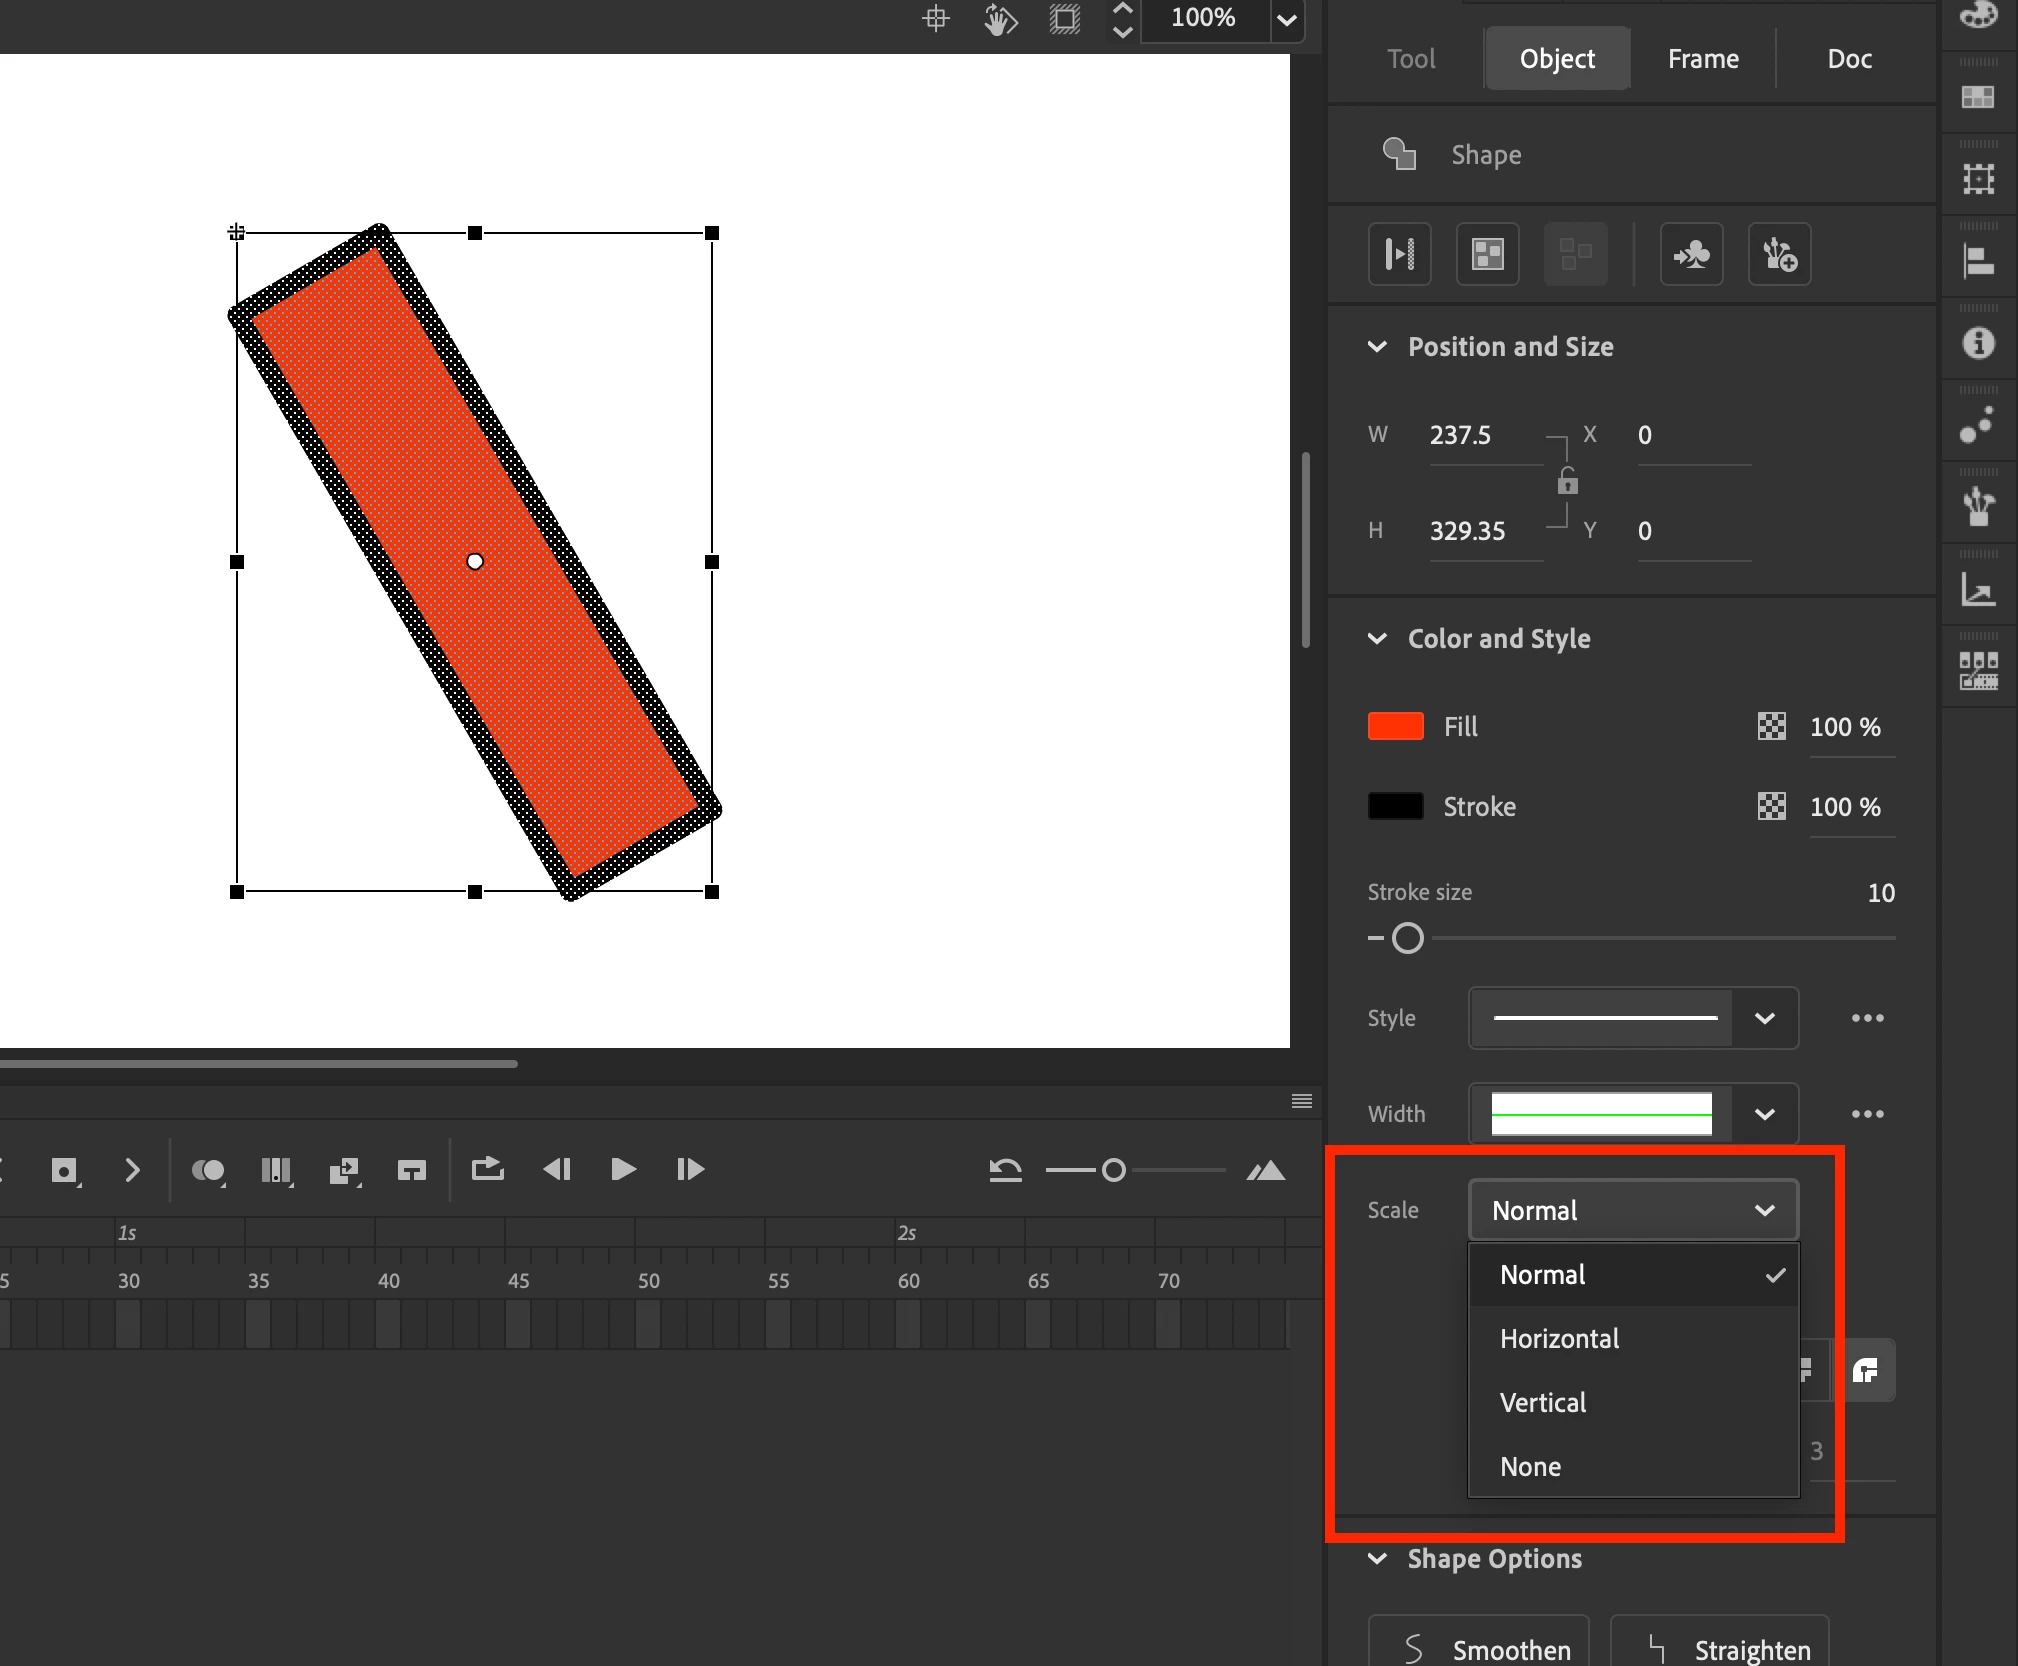Image resolution: width=2018 pixels, height=1666 pixels.
Task: Open the zoom percentage dropdown
Action: click(x=1286, y=19)
